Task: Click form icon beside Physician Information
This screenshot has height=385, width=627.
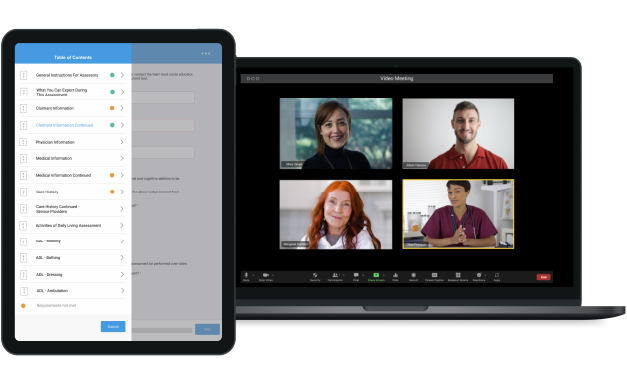Action: click(x=24, y=142)
